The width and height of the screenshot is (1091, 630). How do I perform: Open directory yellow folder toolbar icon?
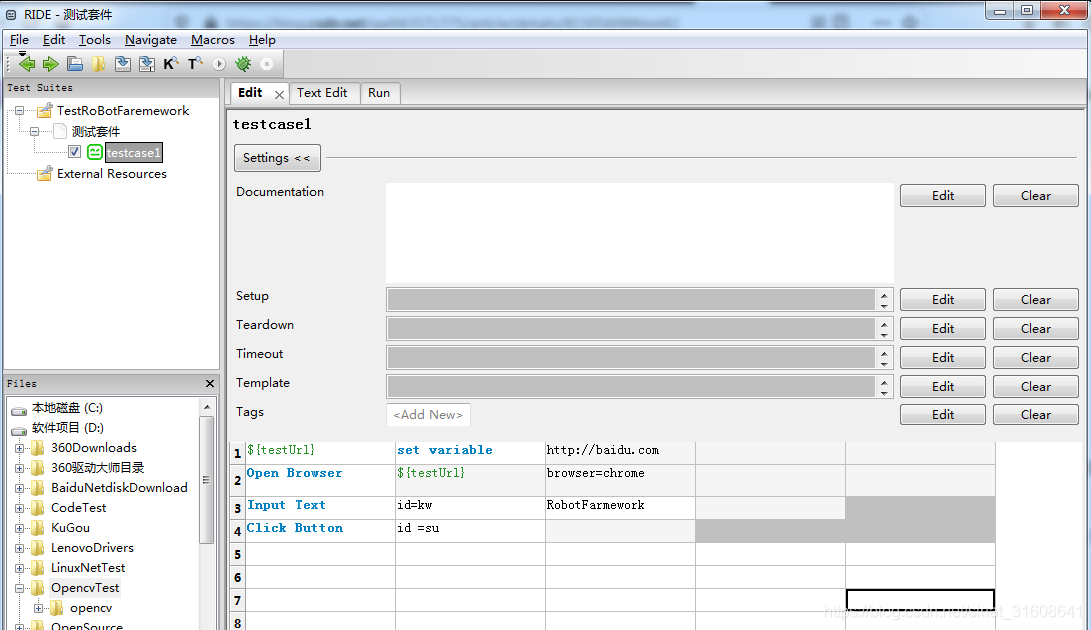[x=98, y=64]
